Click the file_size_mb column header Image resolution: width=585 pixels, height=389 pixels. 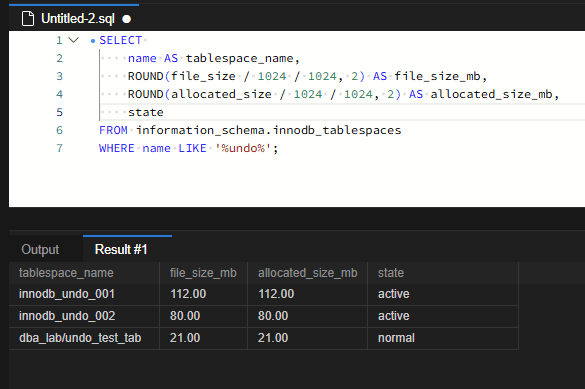203,273
